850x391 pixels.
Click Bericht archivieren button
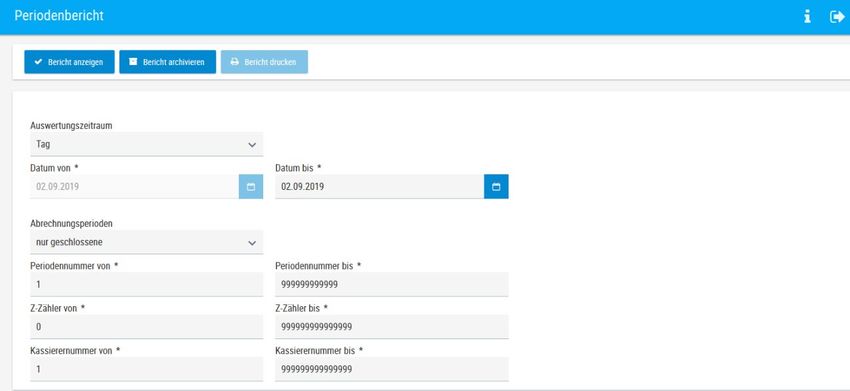click(x=168, y=62)
